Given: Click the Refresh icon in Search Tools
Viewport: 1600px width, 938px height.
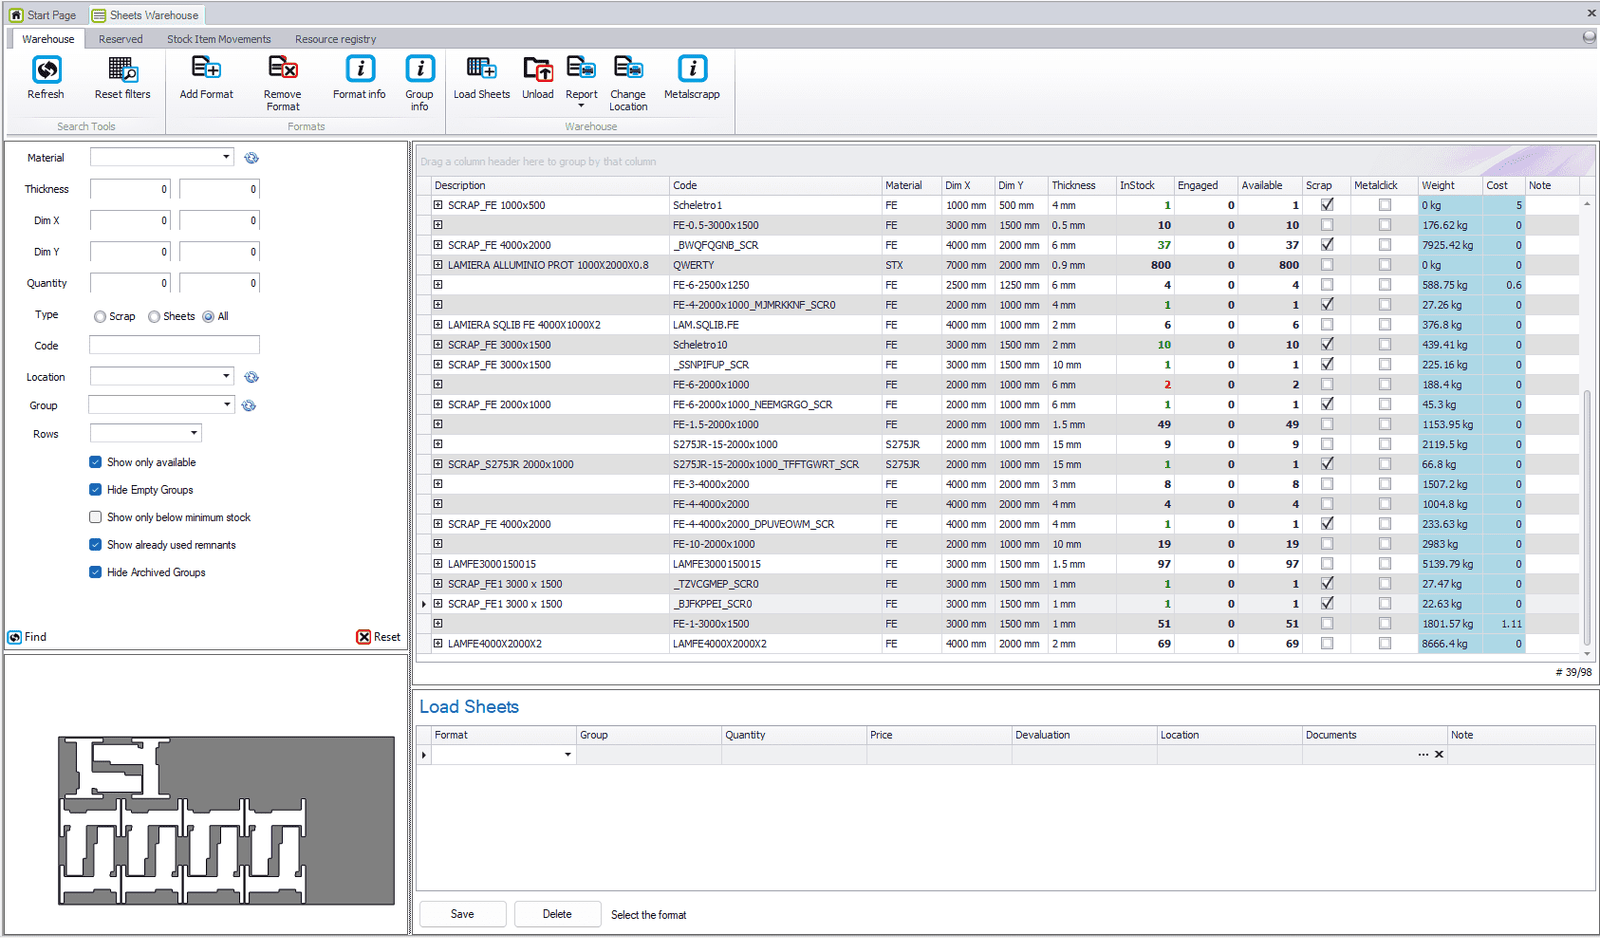Looking at the screenshot, I should 46,70.
